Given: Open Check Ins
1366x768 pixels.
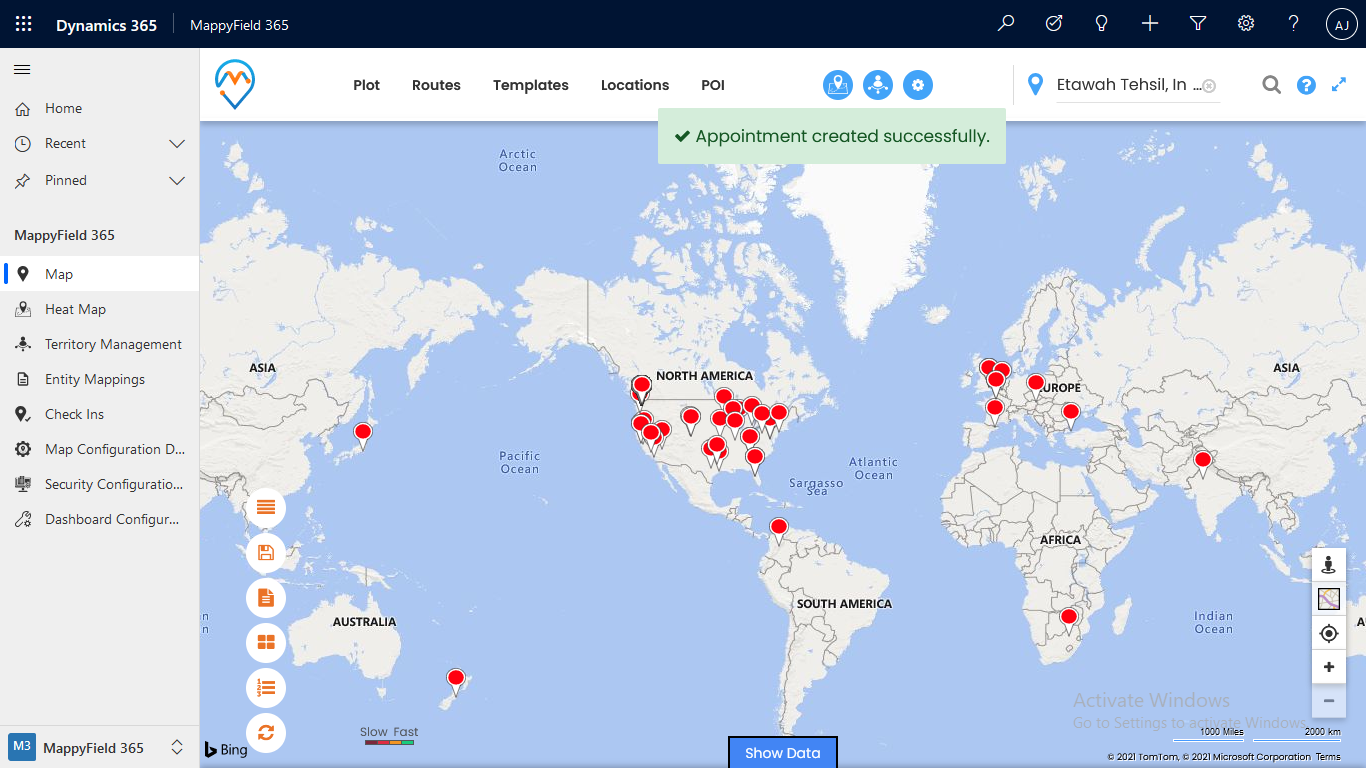Looking at the screenshot, I should click(x=100, y=414).
